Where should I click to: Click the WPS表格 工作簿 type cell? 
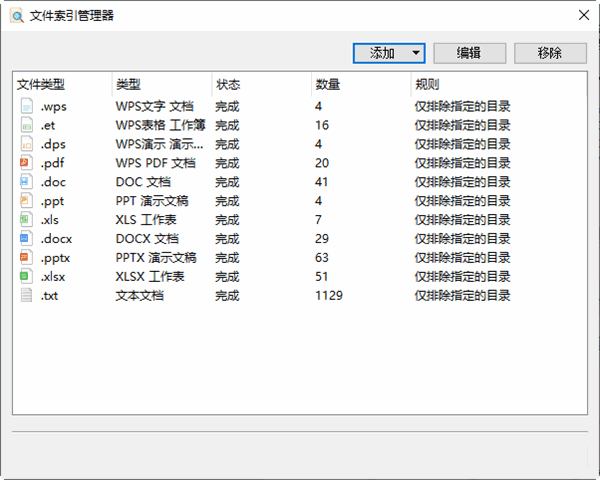click(160, 125)
